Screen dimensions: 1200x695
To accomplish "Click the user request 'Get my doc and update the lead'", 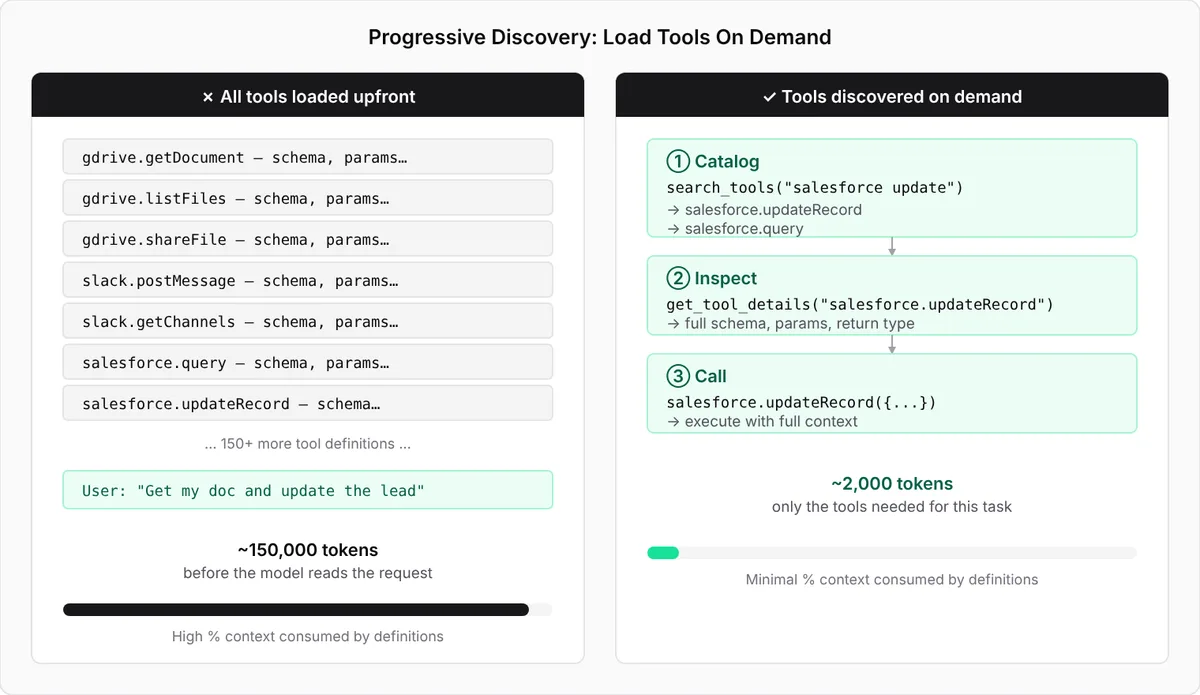I will point(308,490).
